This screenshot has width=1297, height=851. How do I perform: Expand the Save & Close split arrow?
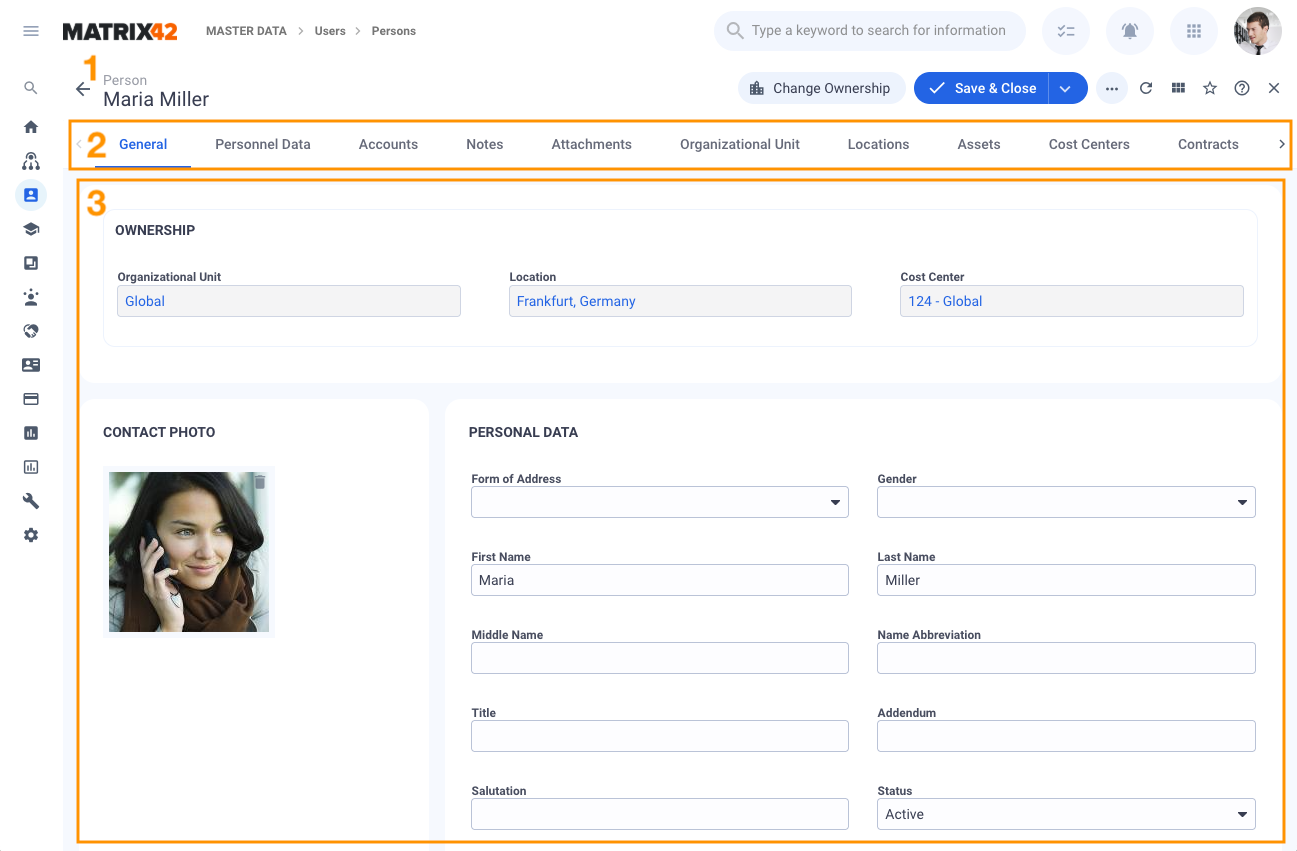[x=1066, y=88]
